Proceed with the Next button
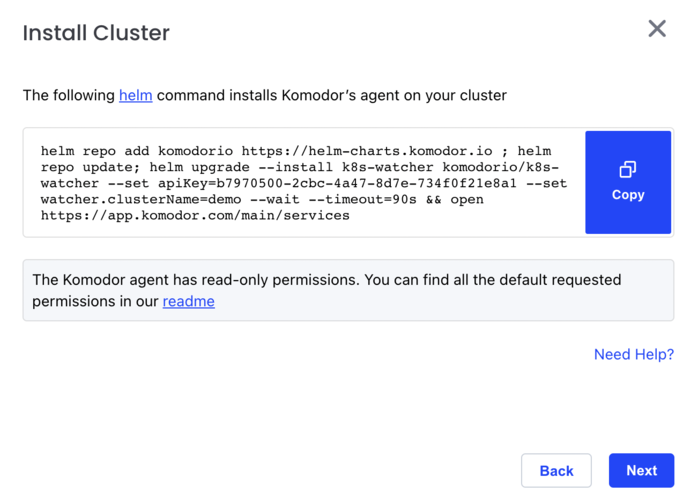 [641, 471]
